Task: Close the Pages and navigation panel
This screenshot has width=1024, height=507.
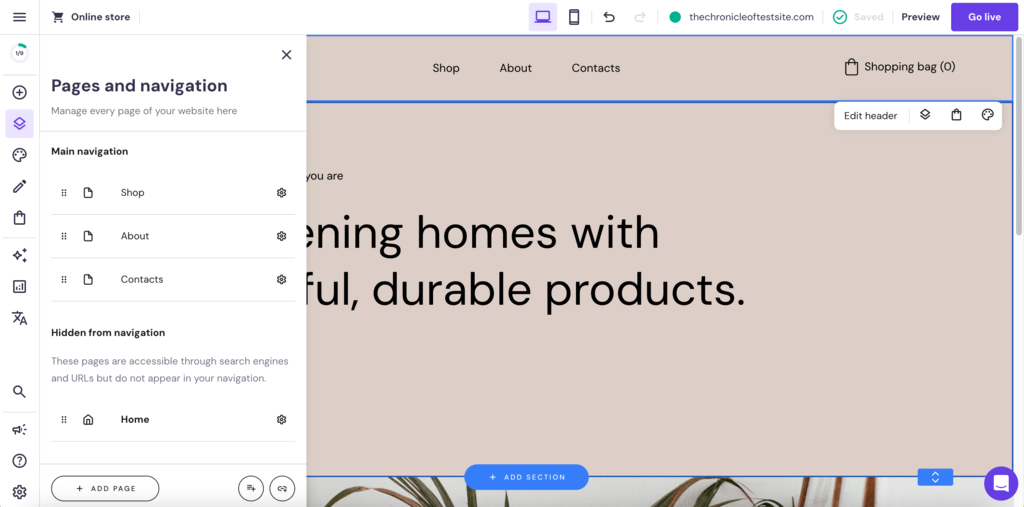Action: click(x=286, y=55)
